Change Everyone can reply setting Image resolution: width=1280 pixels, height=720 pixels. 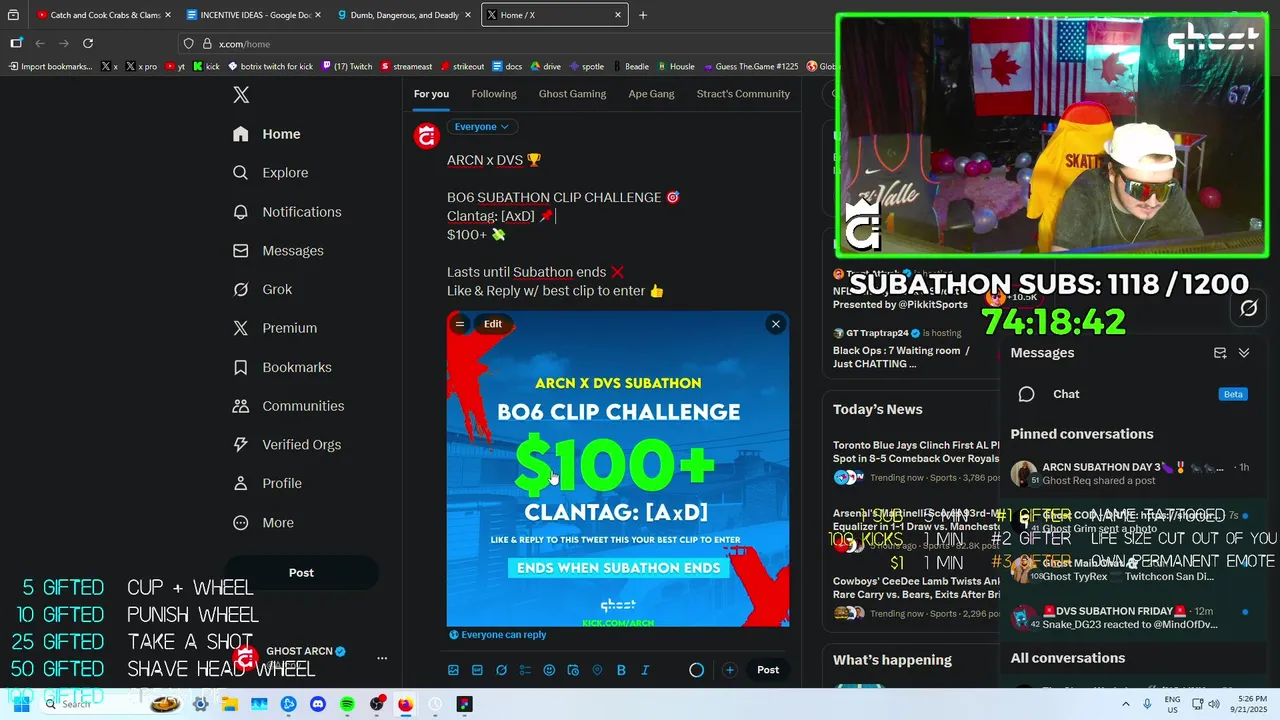(497, 634)
